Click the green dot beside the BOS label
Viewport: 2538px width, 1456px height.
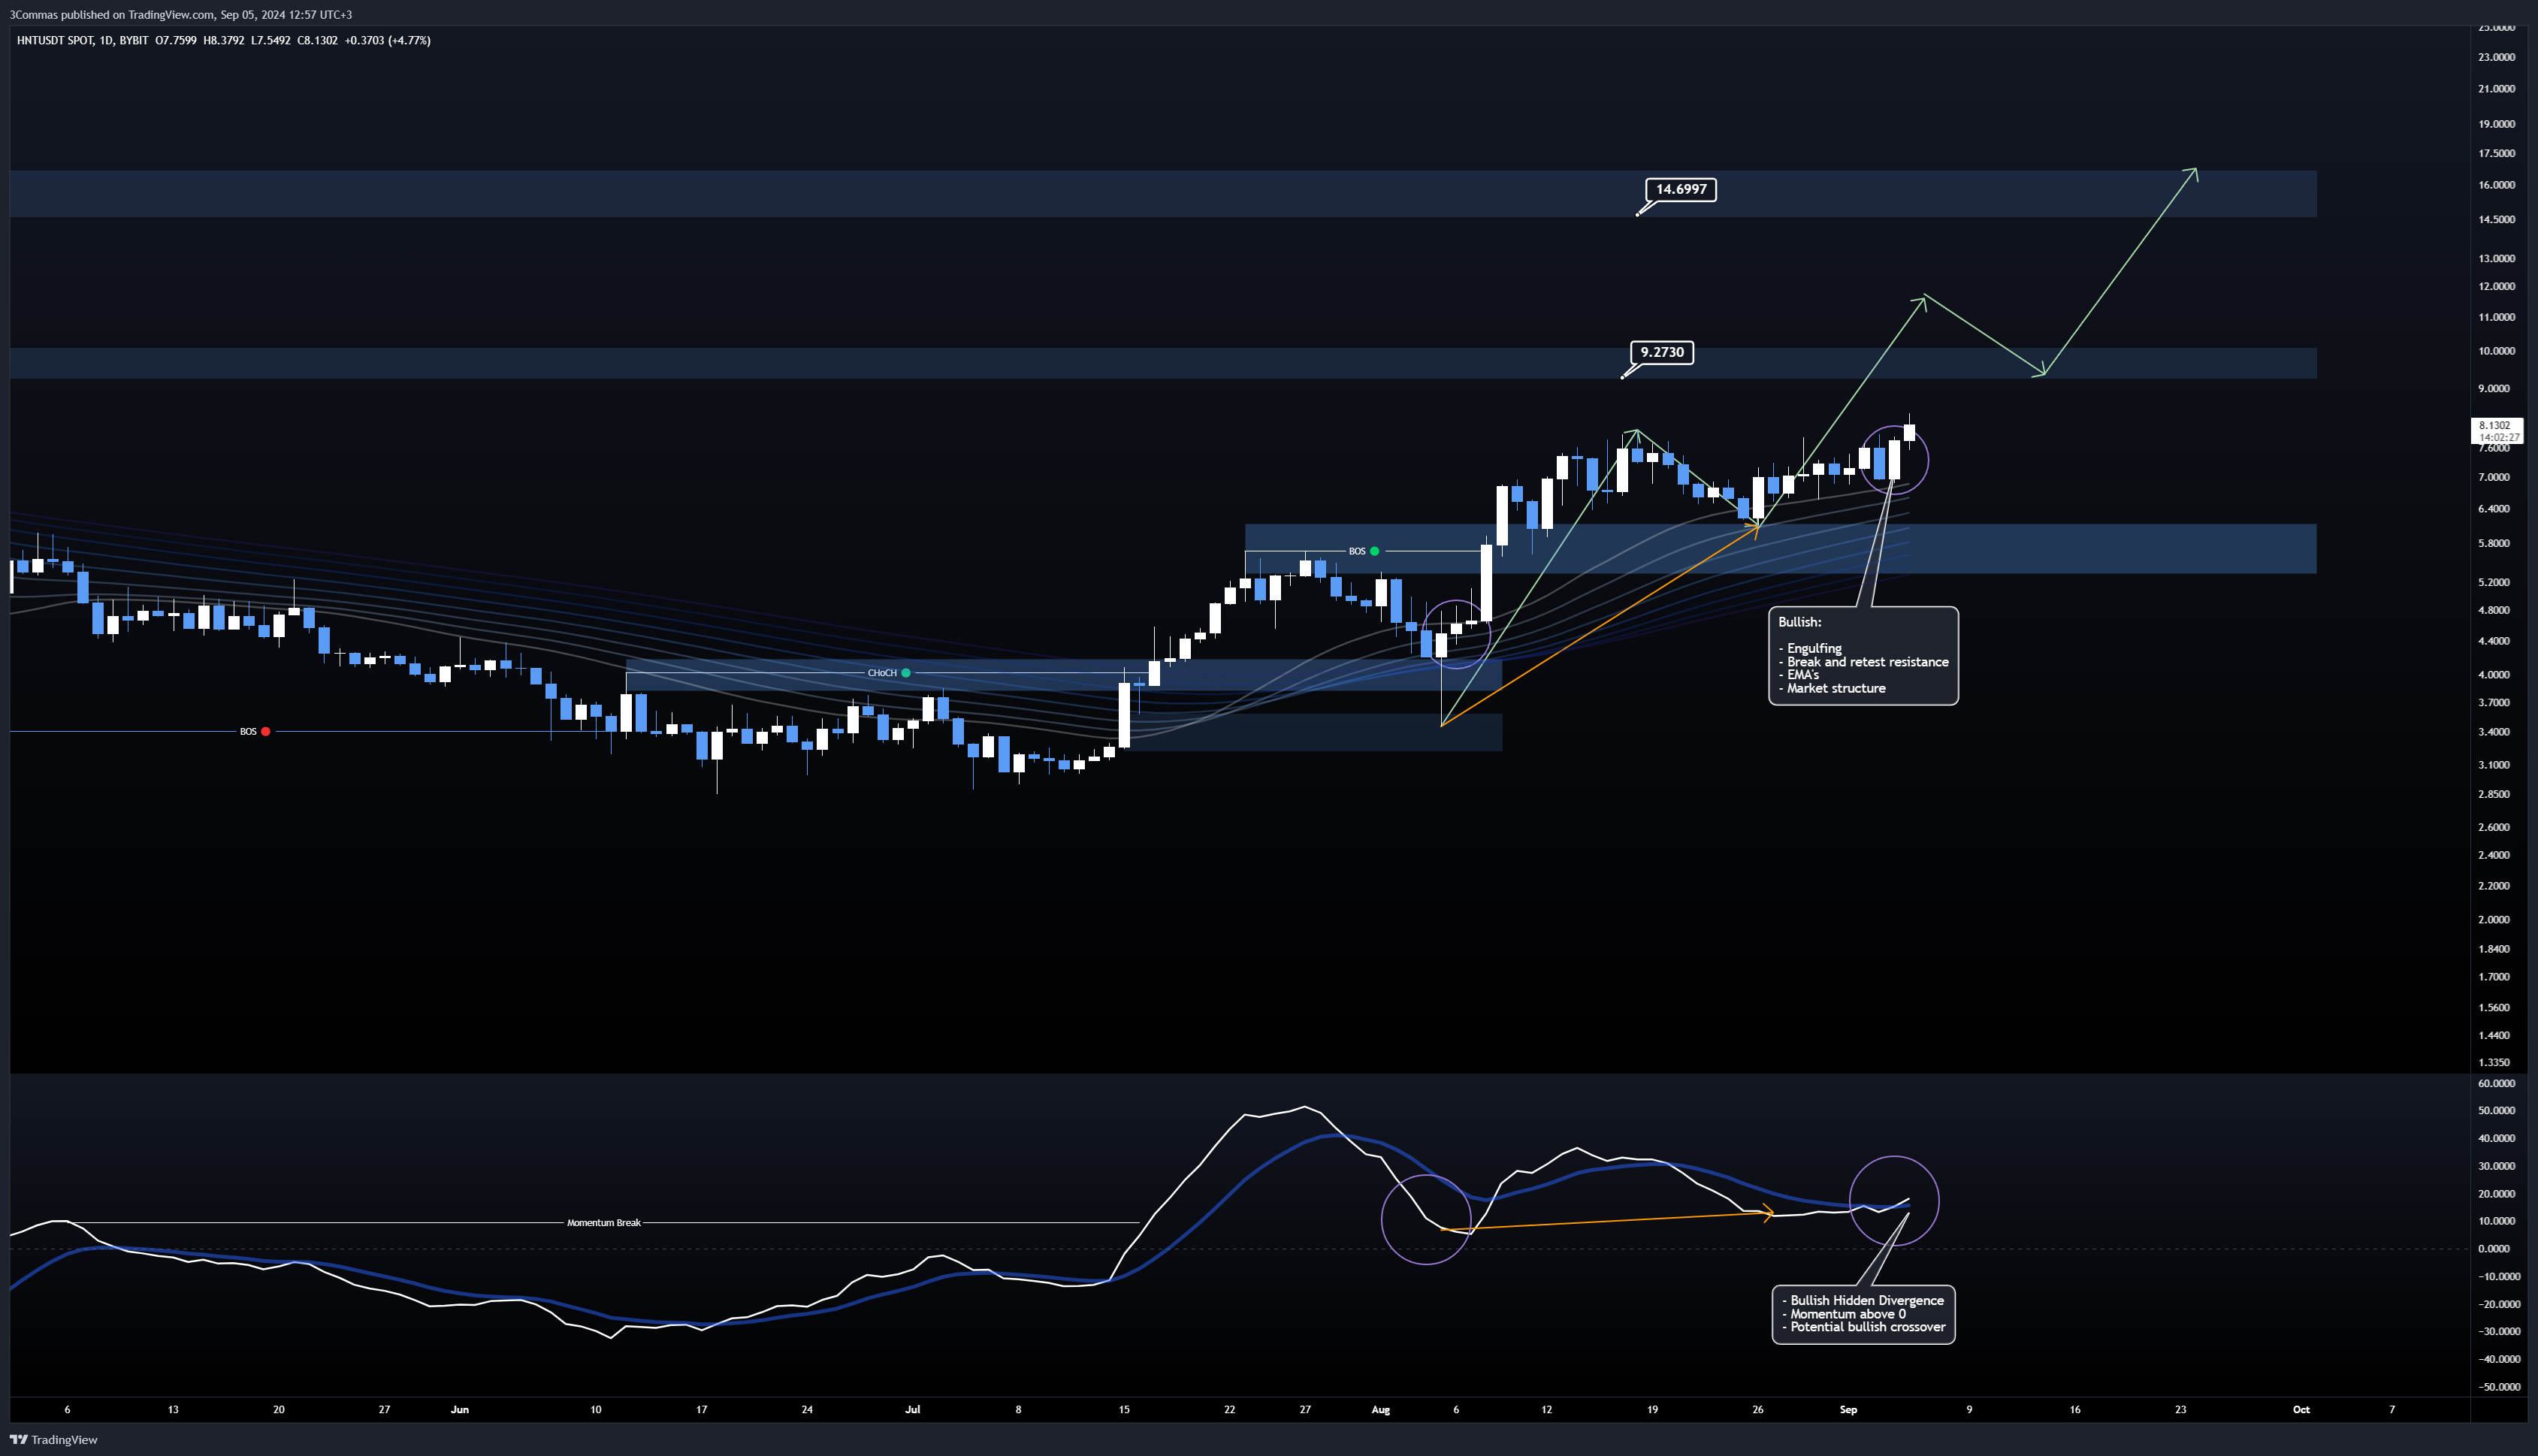(1374, 551)
